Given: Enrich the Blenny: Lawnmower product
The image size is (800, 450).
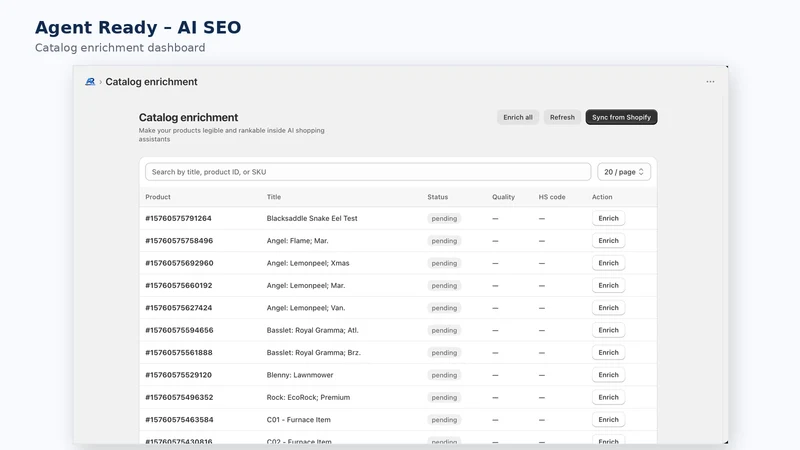Looking at the screenshot, I should click(x=608, y=375).
